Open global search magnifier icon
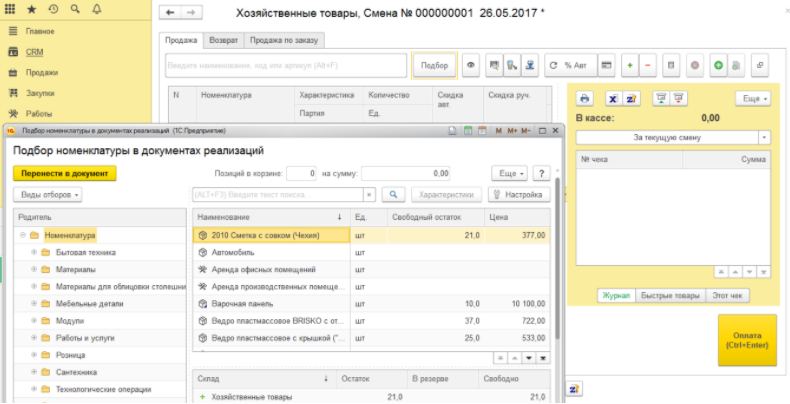Viewport: 790px width, 404px height. (x=75, y=9)
